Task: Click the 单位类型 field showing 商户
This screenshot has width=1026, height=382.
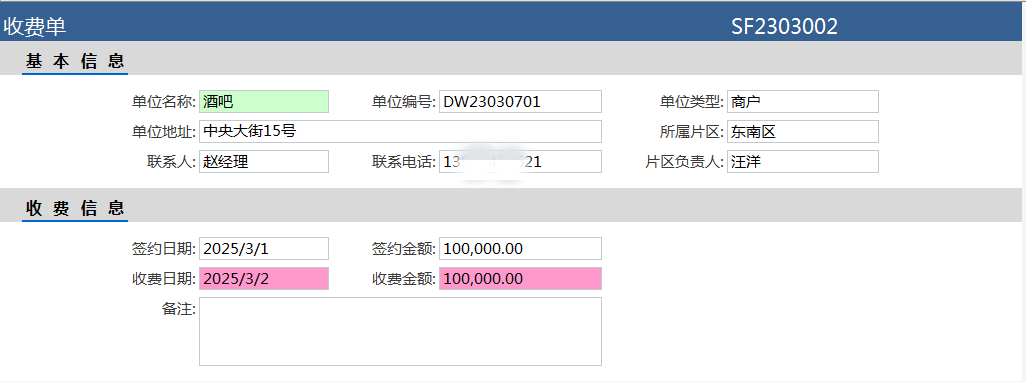Action: [802, 101]
